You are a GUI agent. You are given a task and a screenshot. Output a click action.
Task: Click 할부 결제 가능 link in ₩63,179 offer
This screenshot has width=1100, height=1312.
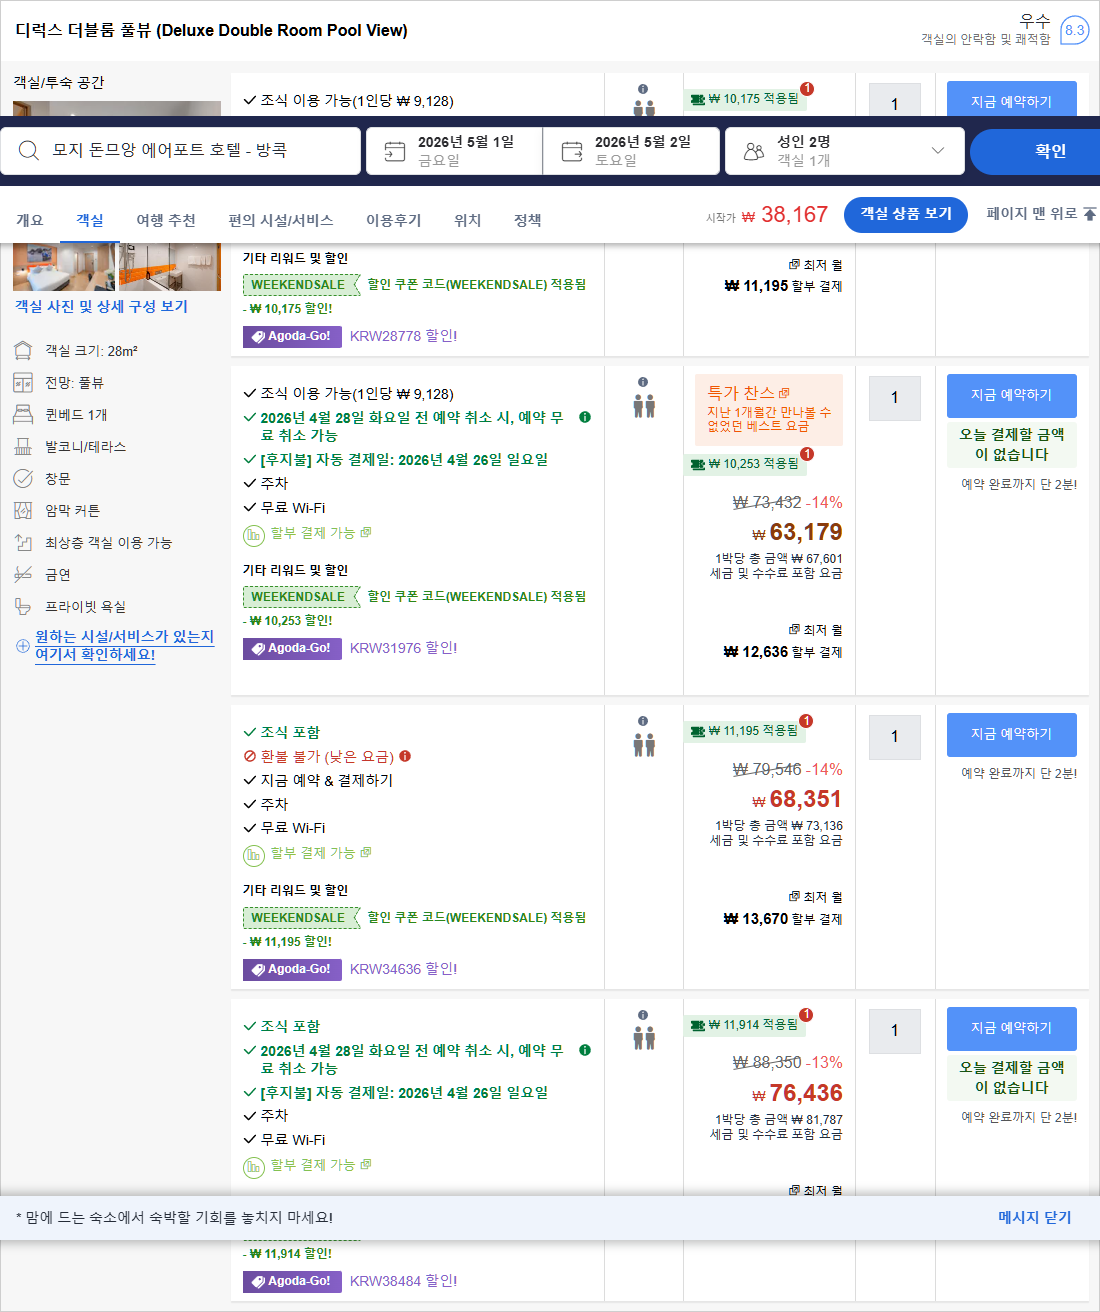click(x=312, y=533)
